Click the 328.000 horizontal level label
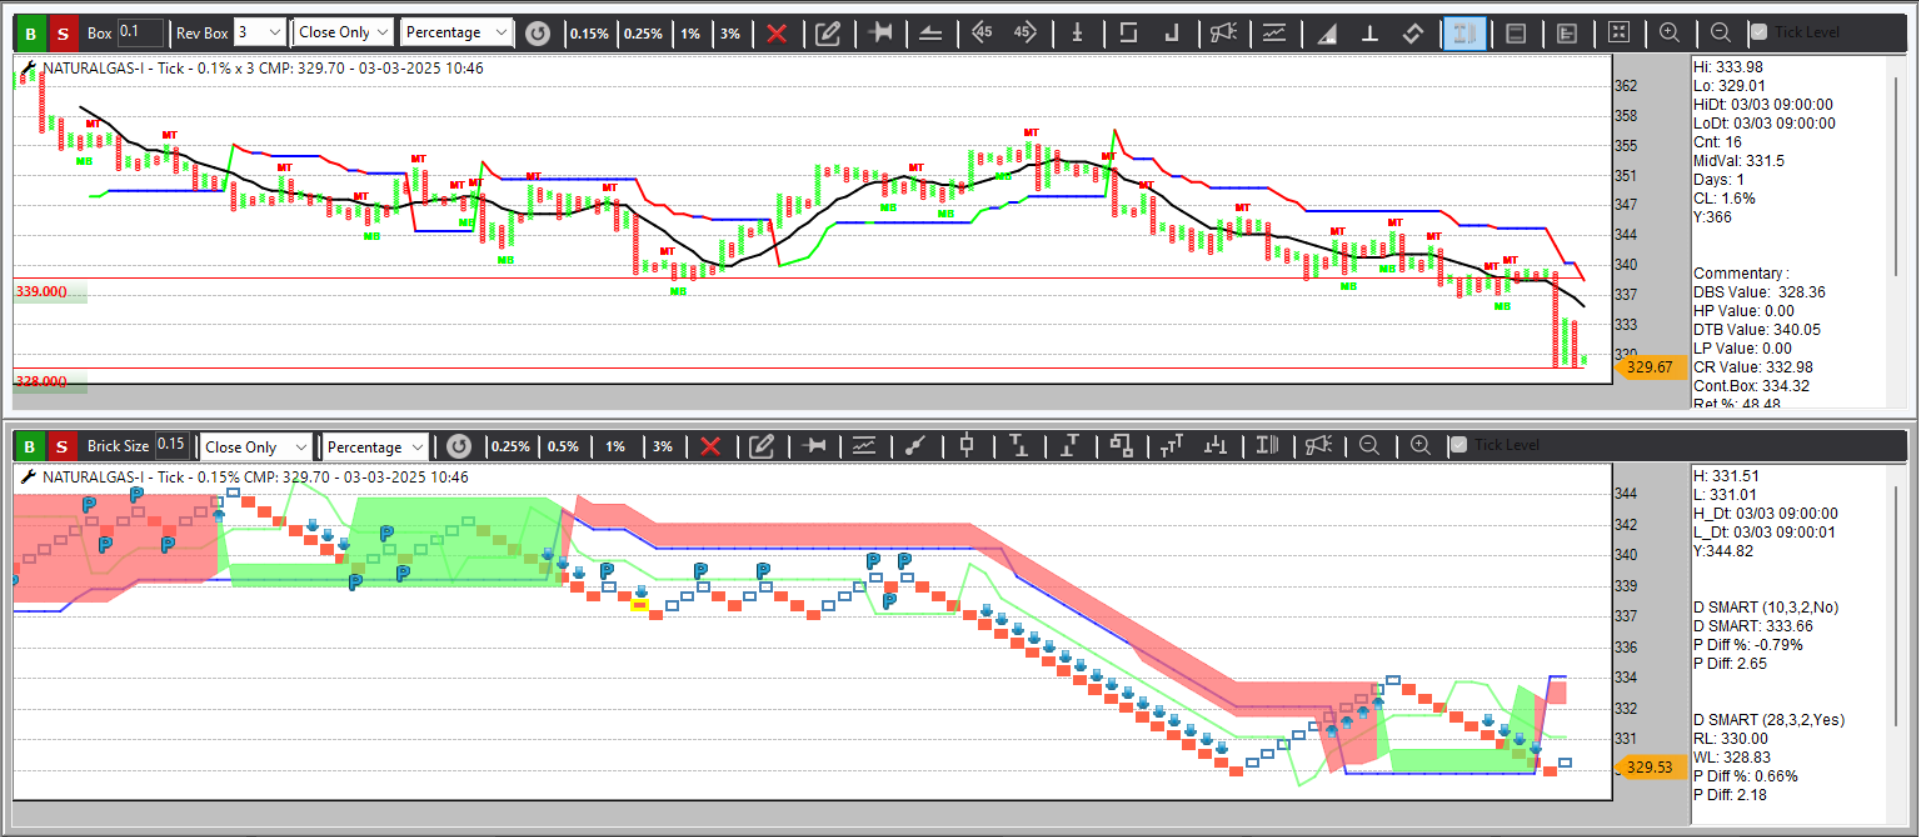Image resolution: width=1919 pixels, height=837 pixels. 42,381
